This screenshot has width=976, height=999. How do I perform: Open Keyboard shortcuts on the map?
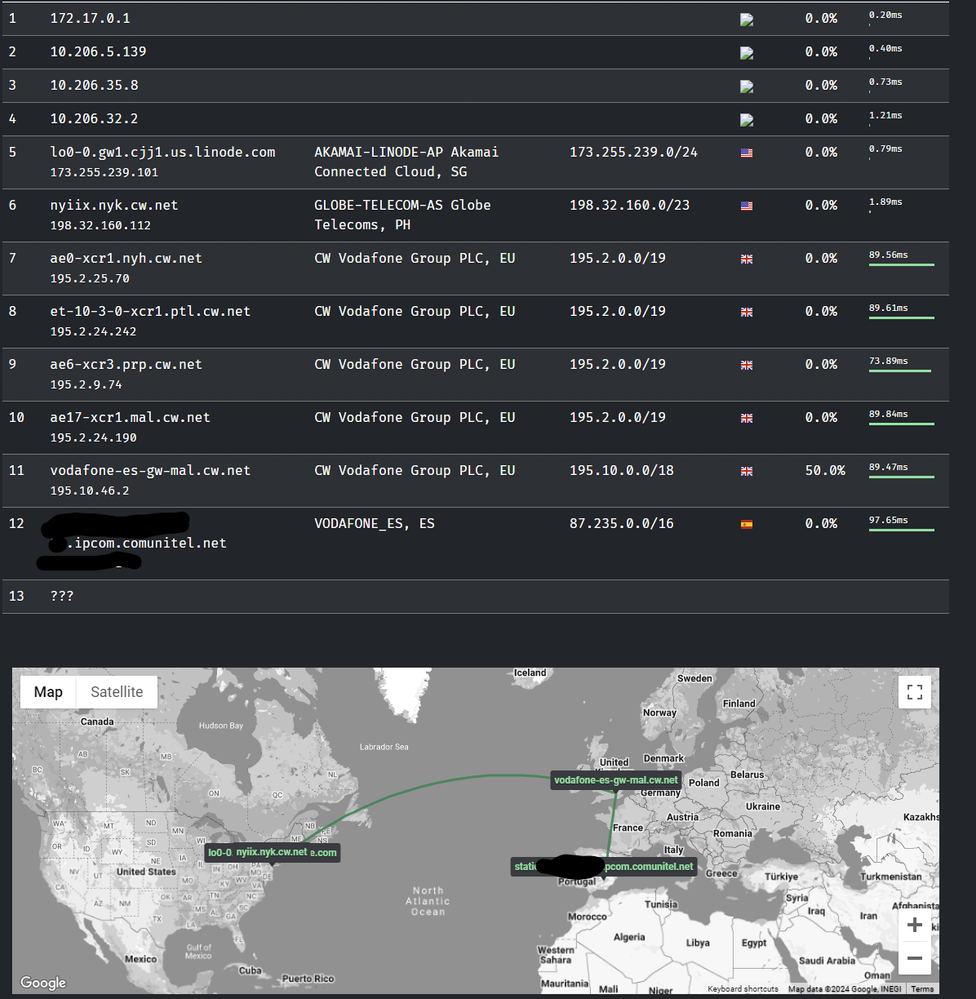pyautogui.click(x=742, y=989)
